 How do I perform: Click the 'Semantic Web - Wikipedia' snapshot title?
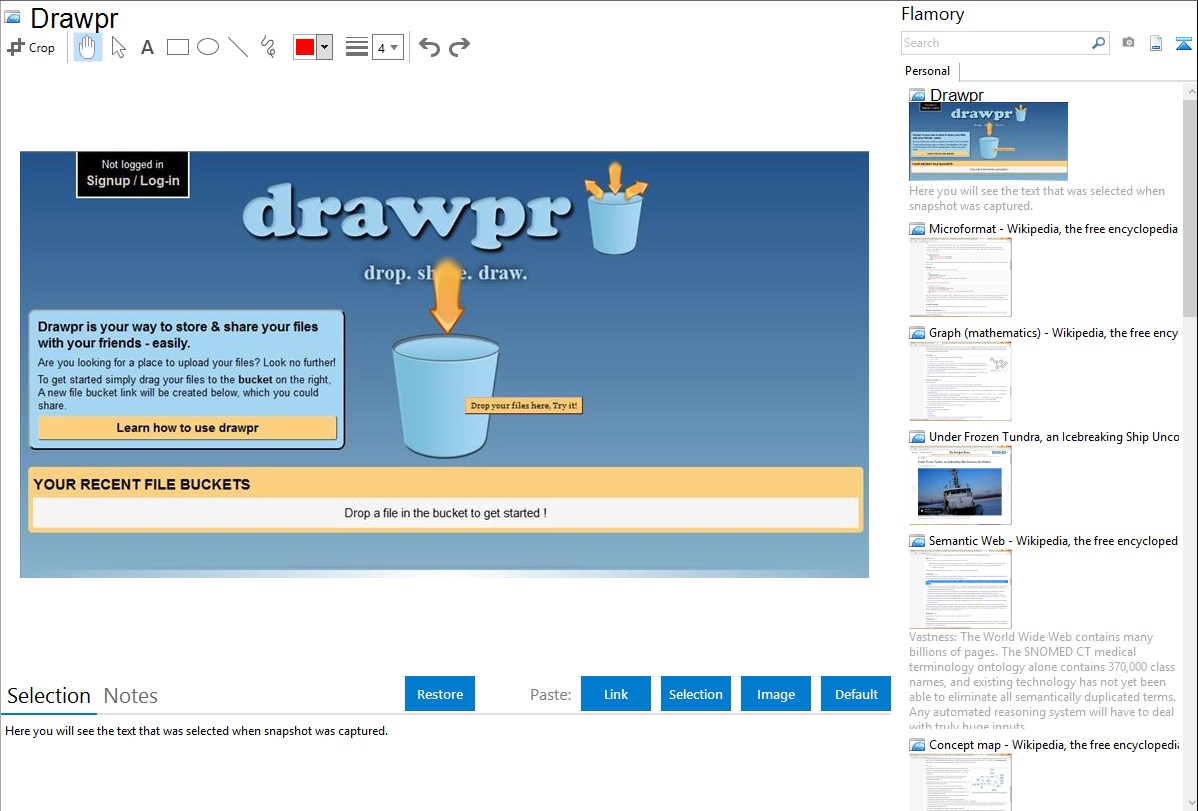coord(1053,540)
